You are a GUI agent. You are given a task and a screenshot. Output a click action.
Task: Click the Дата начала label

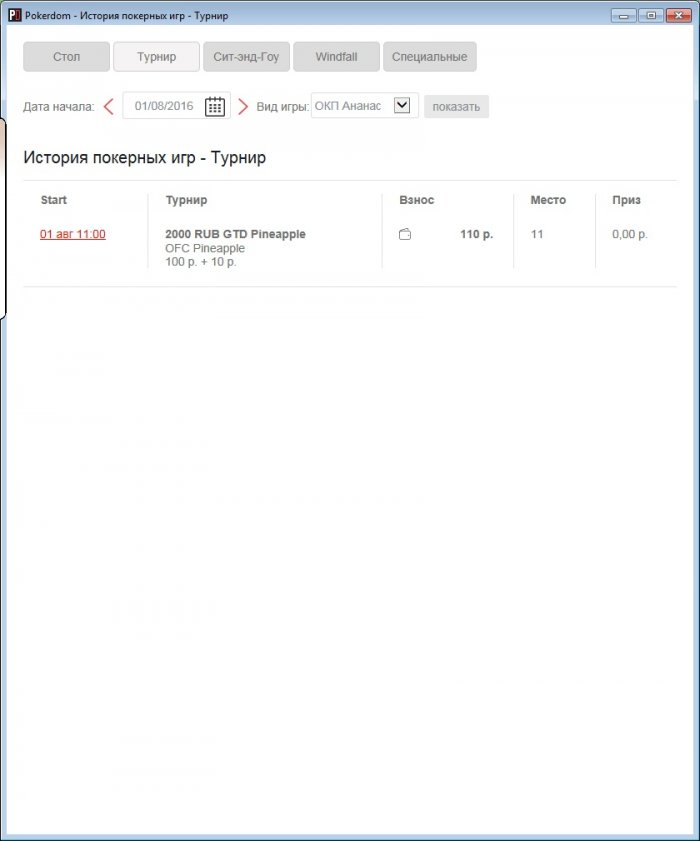(x=58, y=107)
